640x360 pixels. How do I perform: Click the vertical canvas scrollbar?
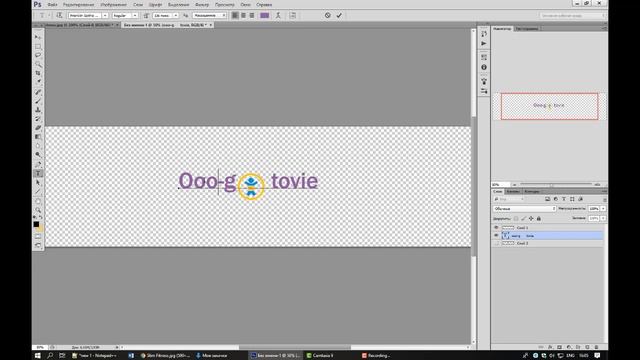[473, 186]
